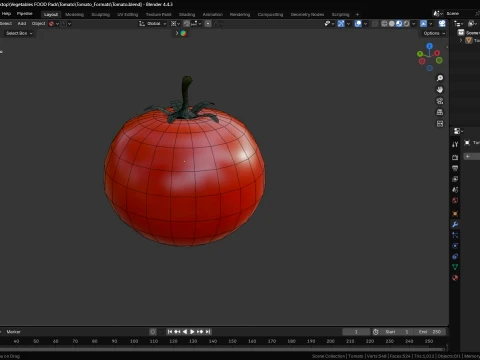
Task: Click the red X axis on the gizmo
Action: 437,53
